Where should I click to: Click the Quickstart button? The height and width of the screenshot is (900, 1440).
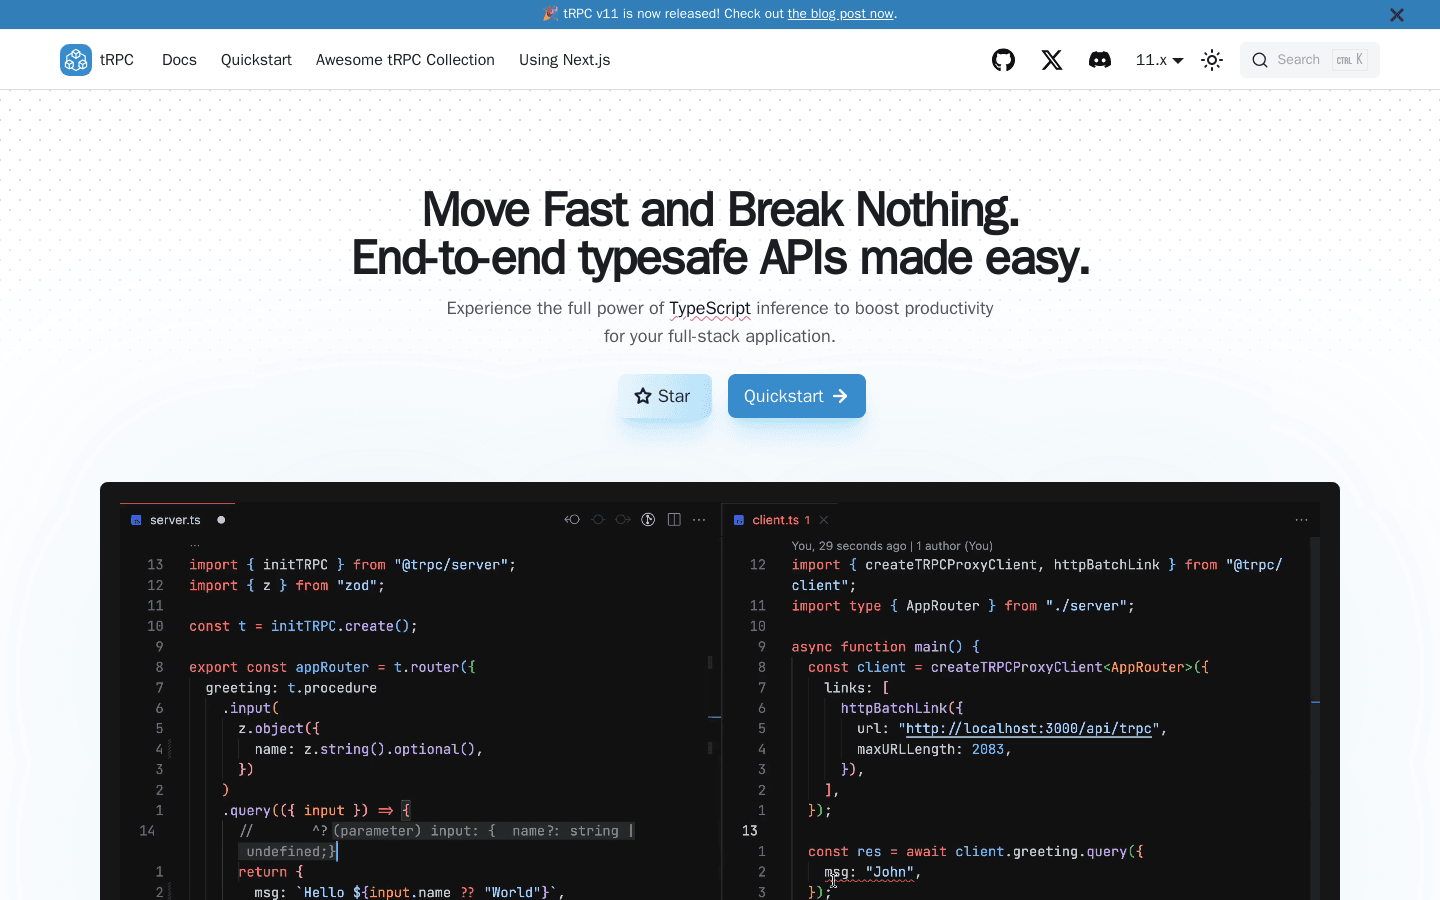point(796,396)
